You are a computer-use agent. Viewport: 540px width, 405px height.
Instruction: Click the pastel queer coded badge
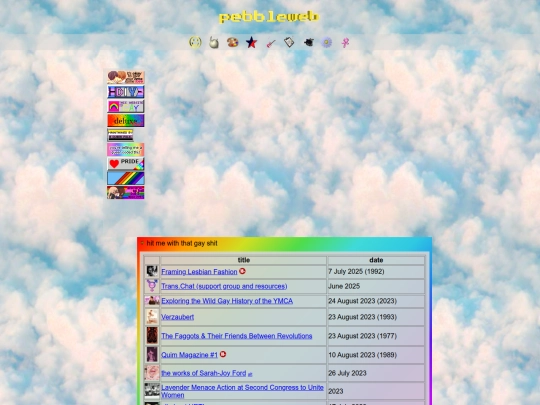[x=126, y=150]
